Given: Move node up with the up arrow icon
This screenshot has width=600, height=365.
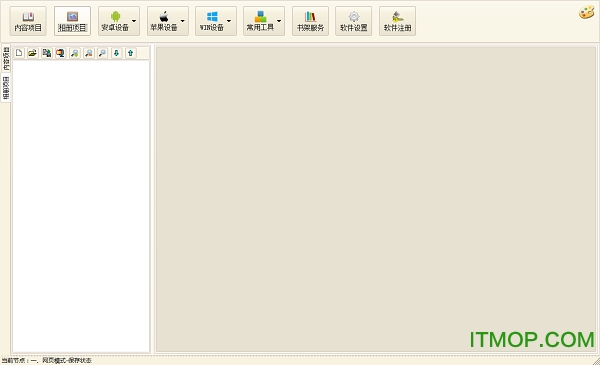Looking at the screenshot, I should [x=130, y=53].
